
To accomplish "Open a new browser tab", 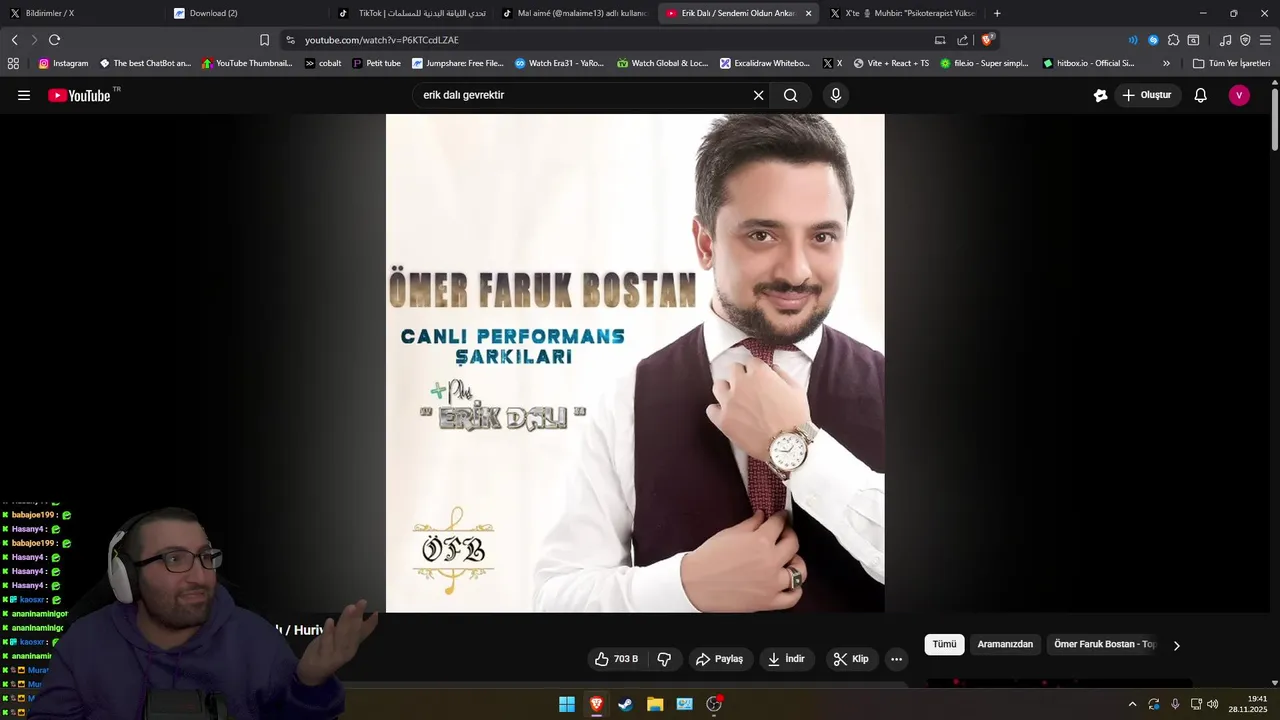I will (x=997, y=13).
